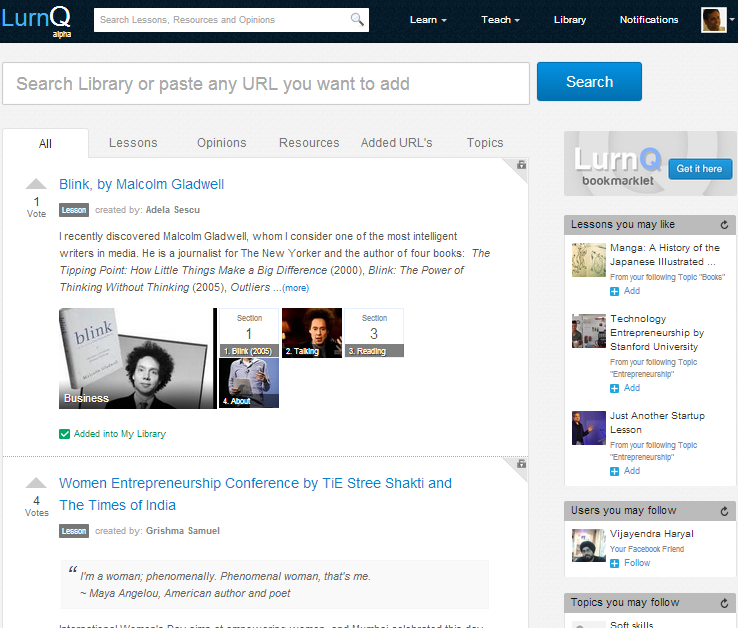The height and width of the screenshot is (628, 738).
Task: Click the Library search or URL field
Action: [266, 83]
